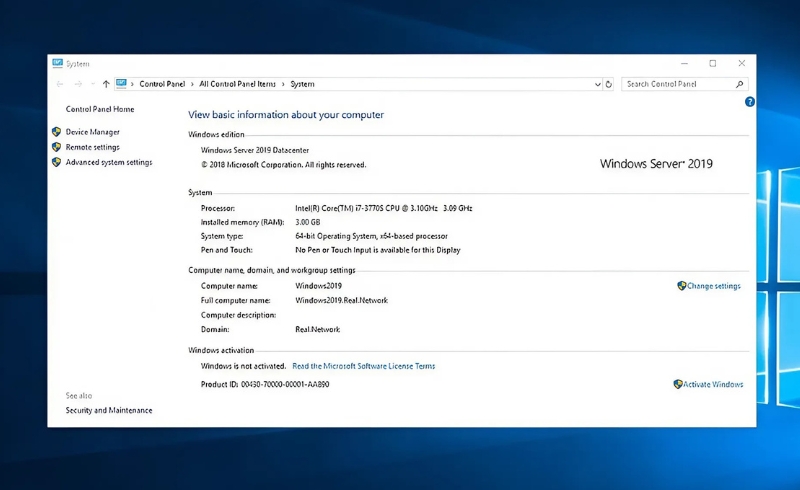
Task: Click shield icon beside Change settings
Action: [682, 286]
